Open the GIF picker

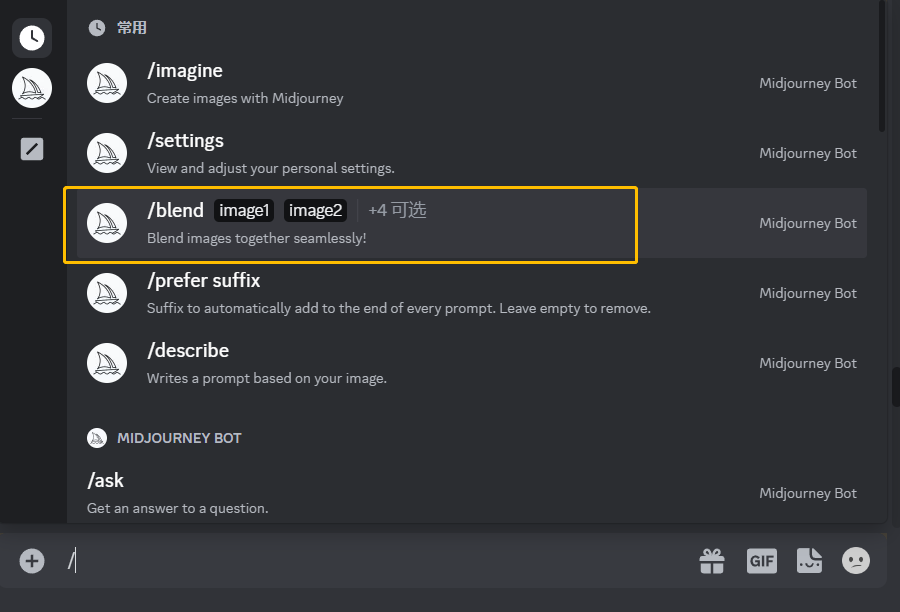[x=761, y=561]
